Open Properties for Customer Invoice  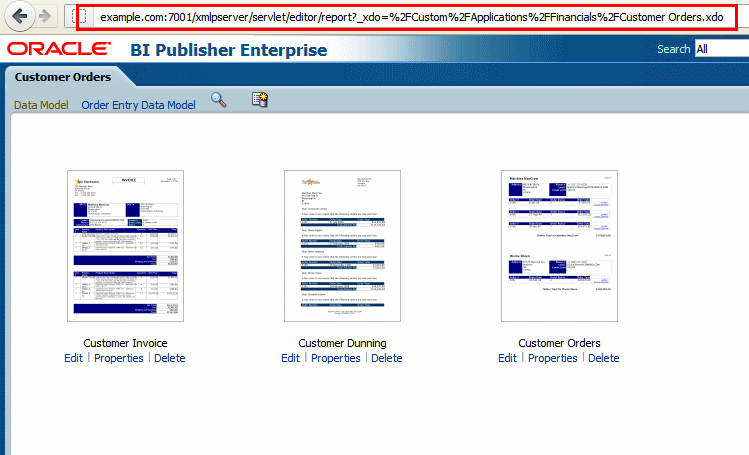(x=118, y=358)
